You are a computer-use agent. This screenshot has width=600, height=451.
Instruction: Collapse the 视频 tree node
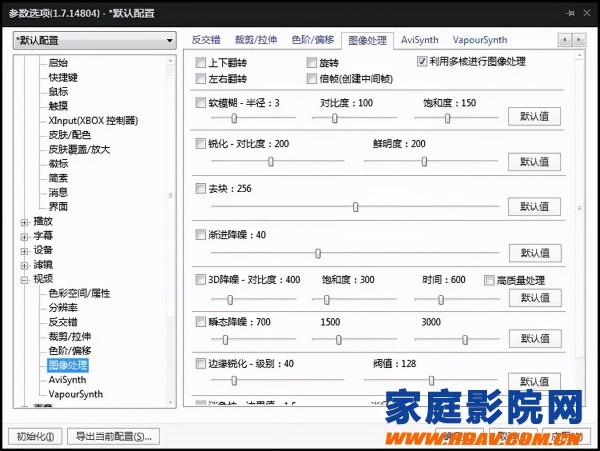coord(24,279)
